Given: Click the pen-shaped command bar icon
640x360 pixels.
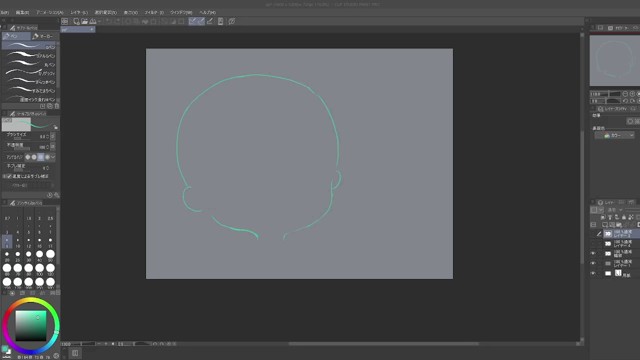Looking at the screenshot, I should coord(210,21).
